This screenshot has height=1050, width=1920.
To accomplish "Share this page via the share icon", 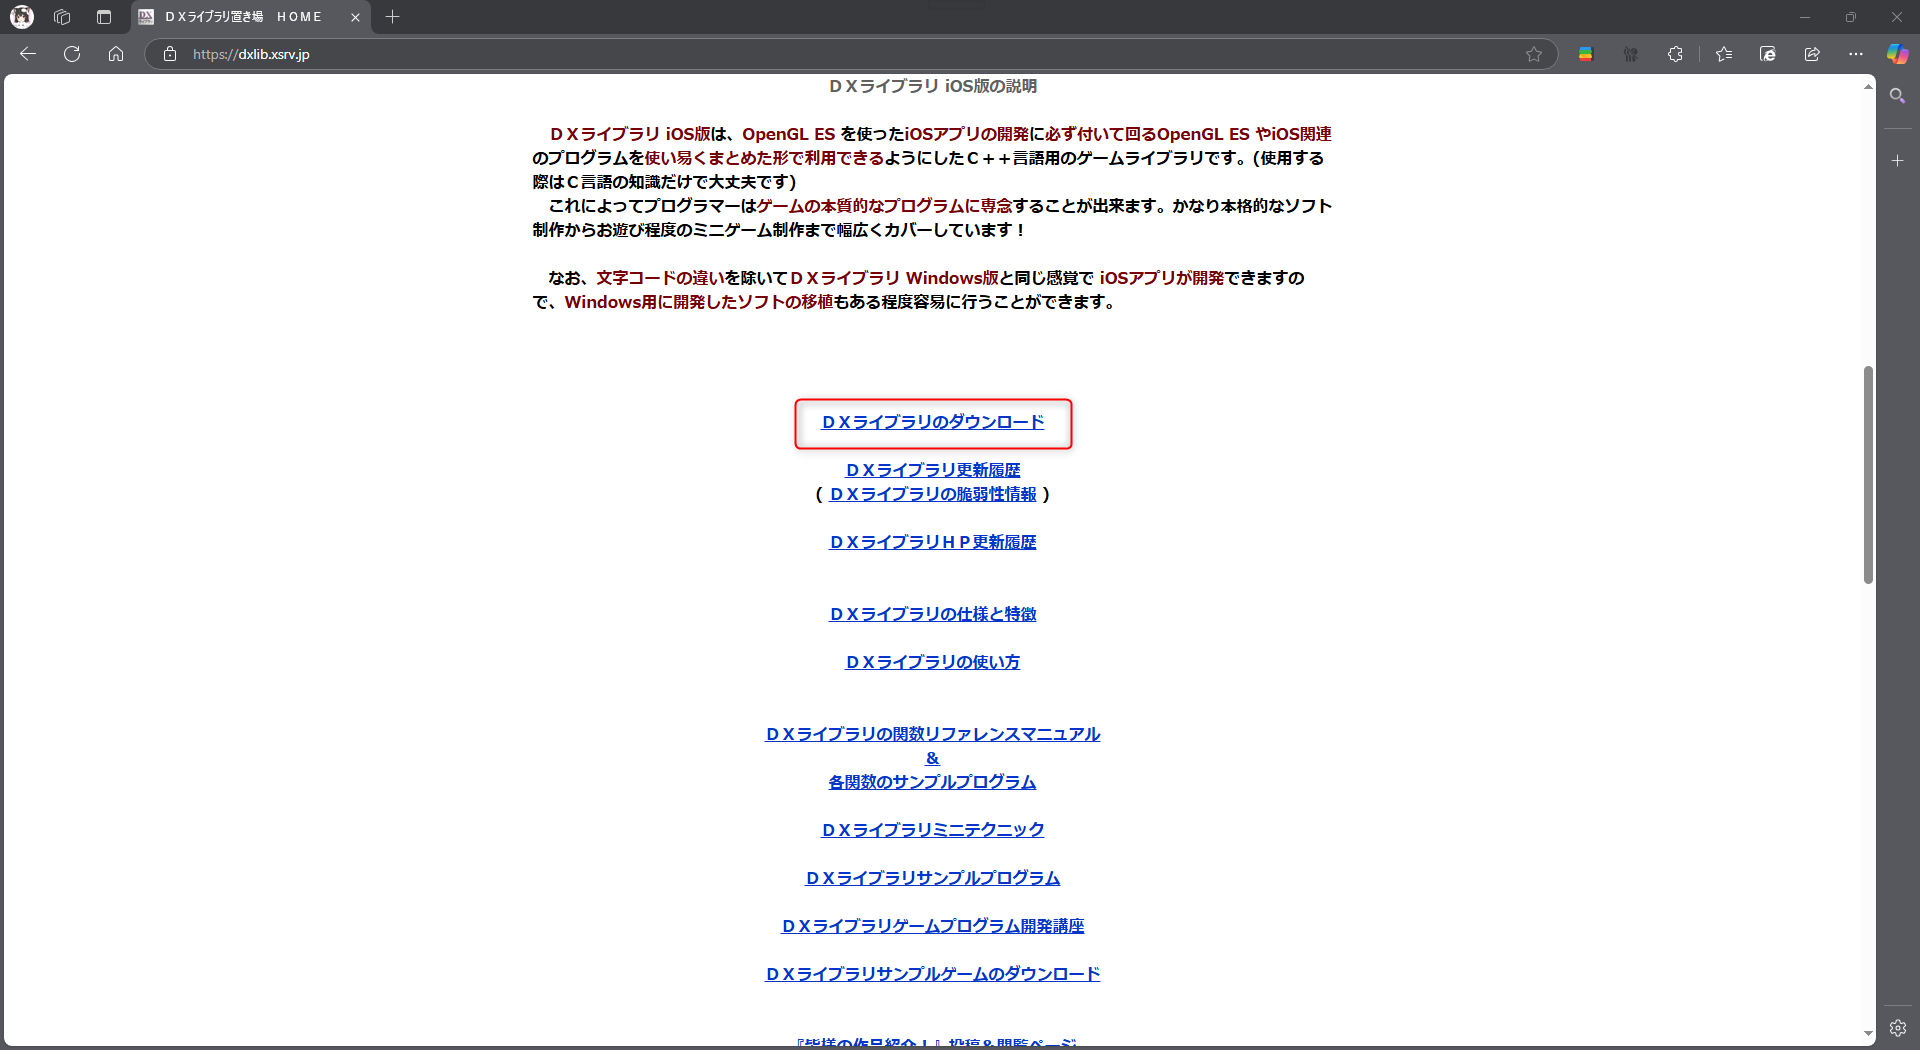I will (x=1812, y=54).
